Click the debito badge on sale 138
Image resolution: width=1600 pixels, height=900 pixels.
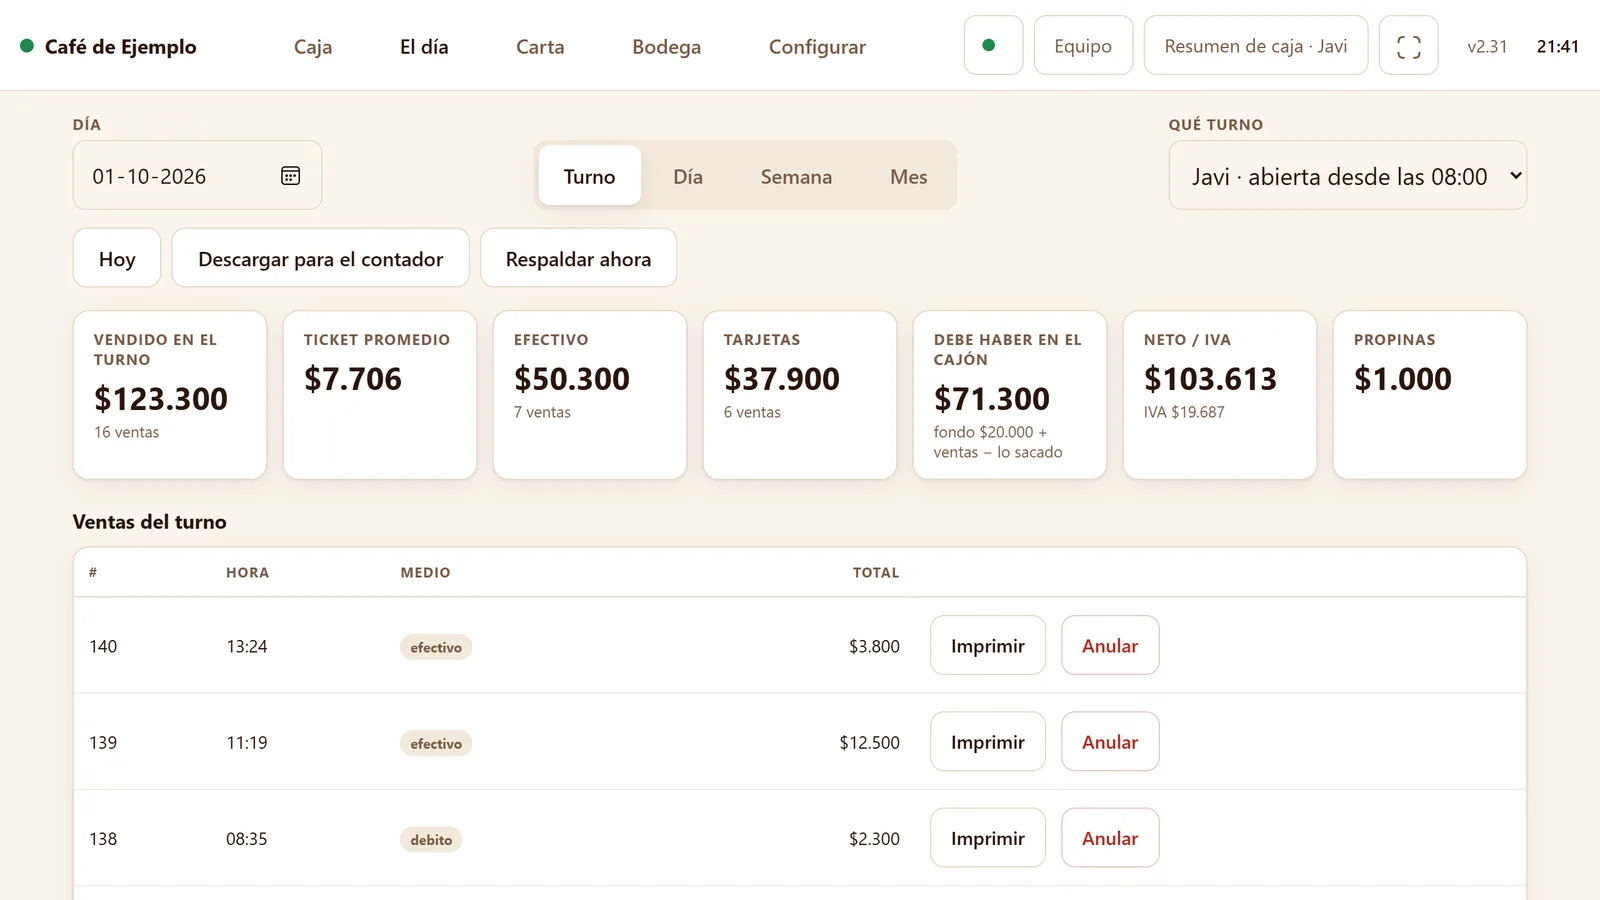431,840
